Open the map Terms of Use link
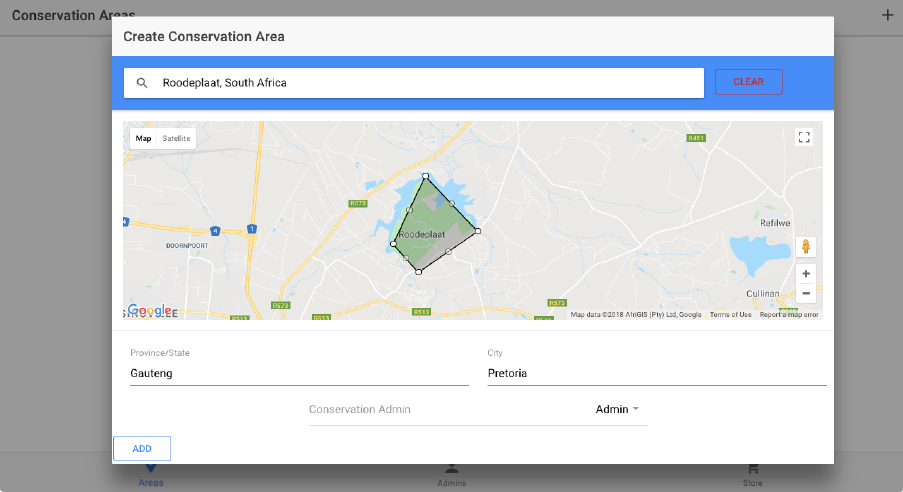This screenshot has height=492, width=903. pos(730,315)
